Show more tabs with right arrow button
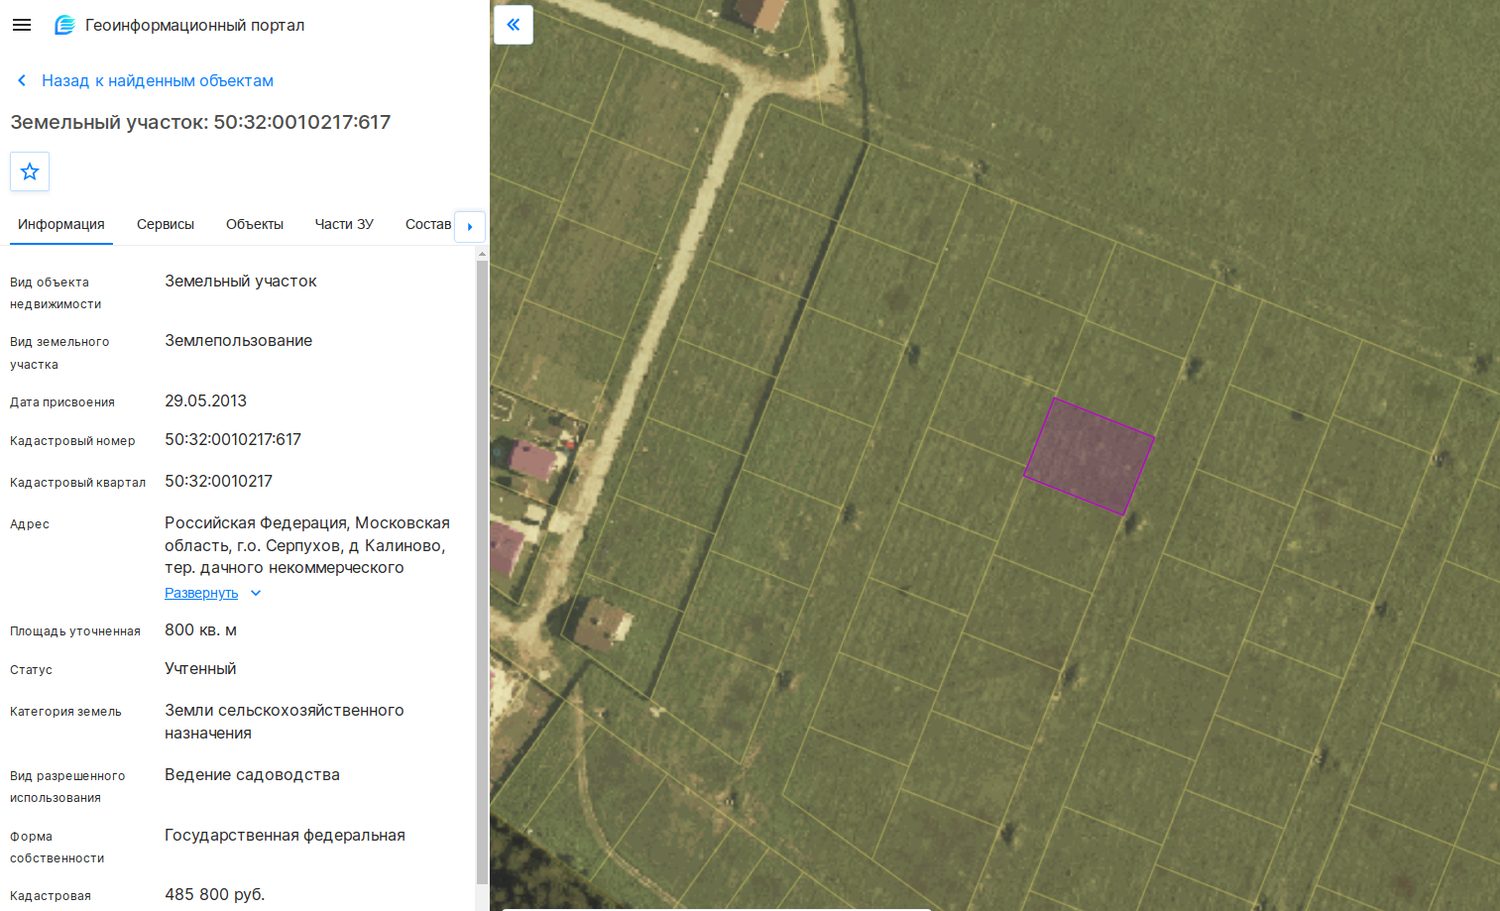This screenshot has height=911, width=1500. (x=470, y=226)
